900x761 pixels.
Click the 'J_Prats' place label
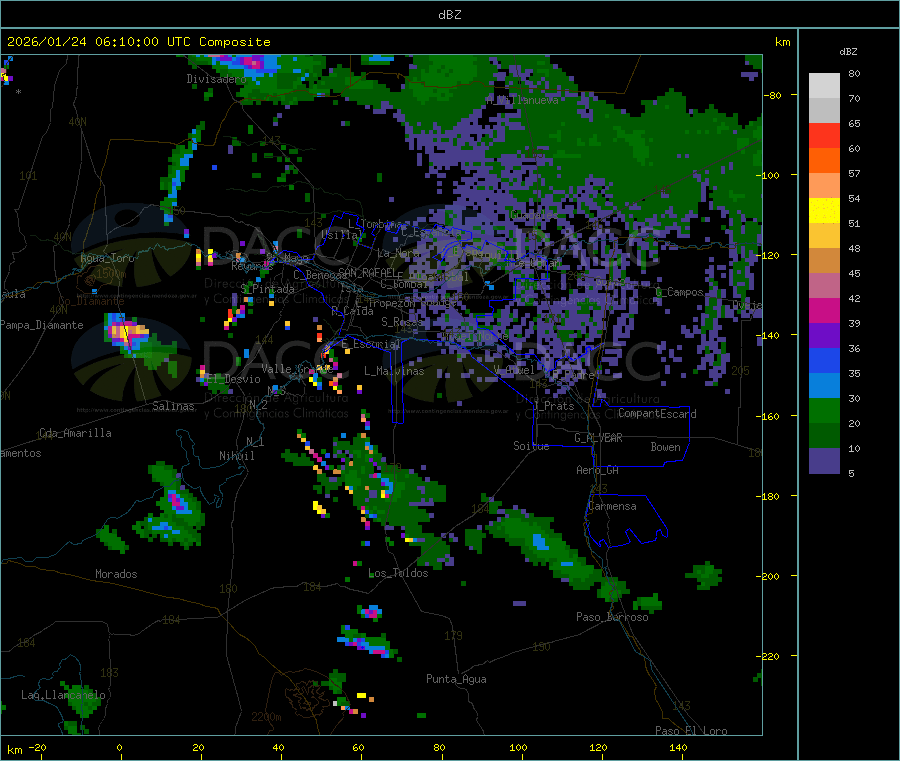pyautogui.click(x=553, y=406)
